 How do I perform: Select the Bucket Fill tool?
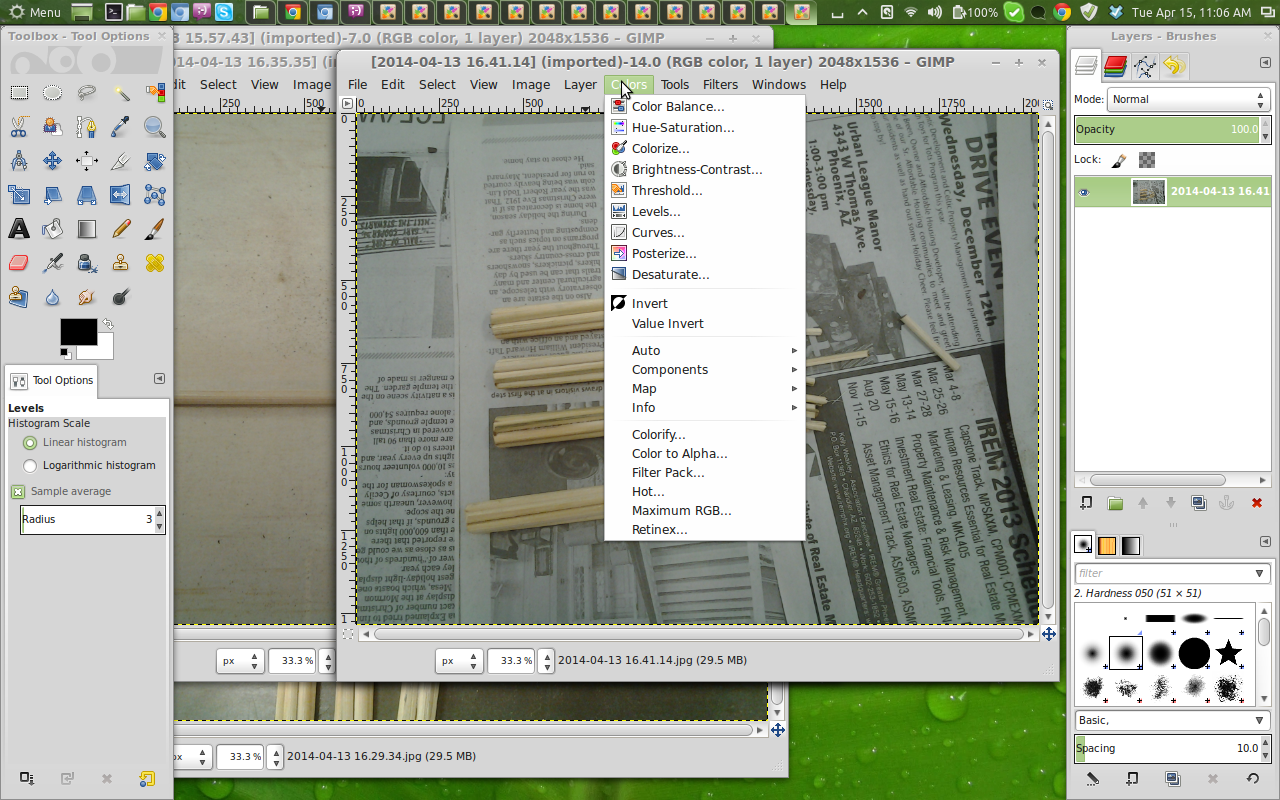[50, 230]
